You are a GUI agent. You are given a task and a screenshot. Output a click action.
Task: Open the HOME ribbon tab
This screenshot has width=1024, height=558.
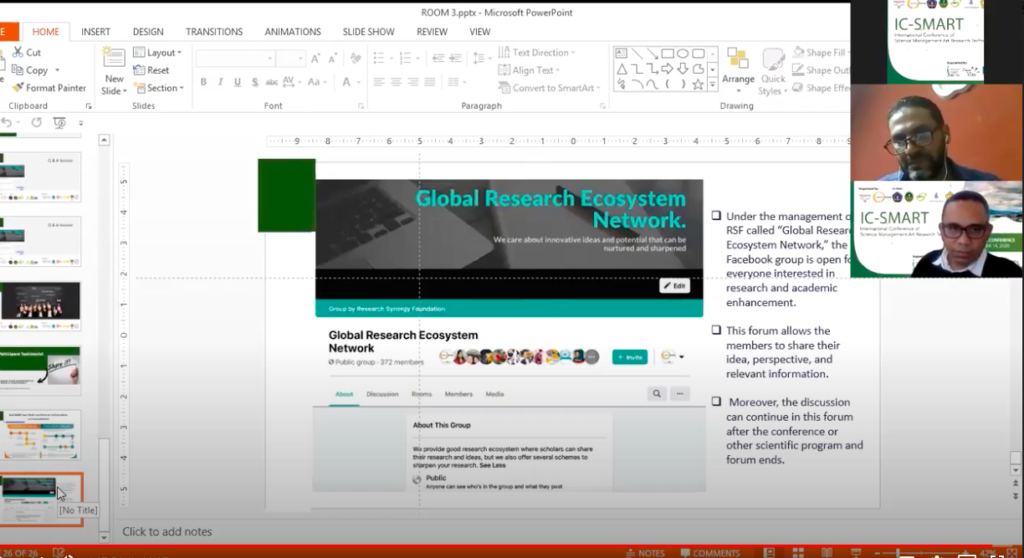[x=46, y=31]
